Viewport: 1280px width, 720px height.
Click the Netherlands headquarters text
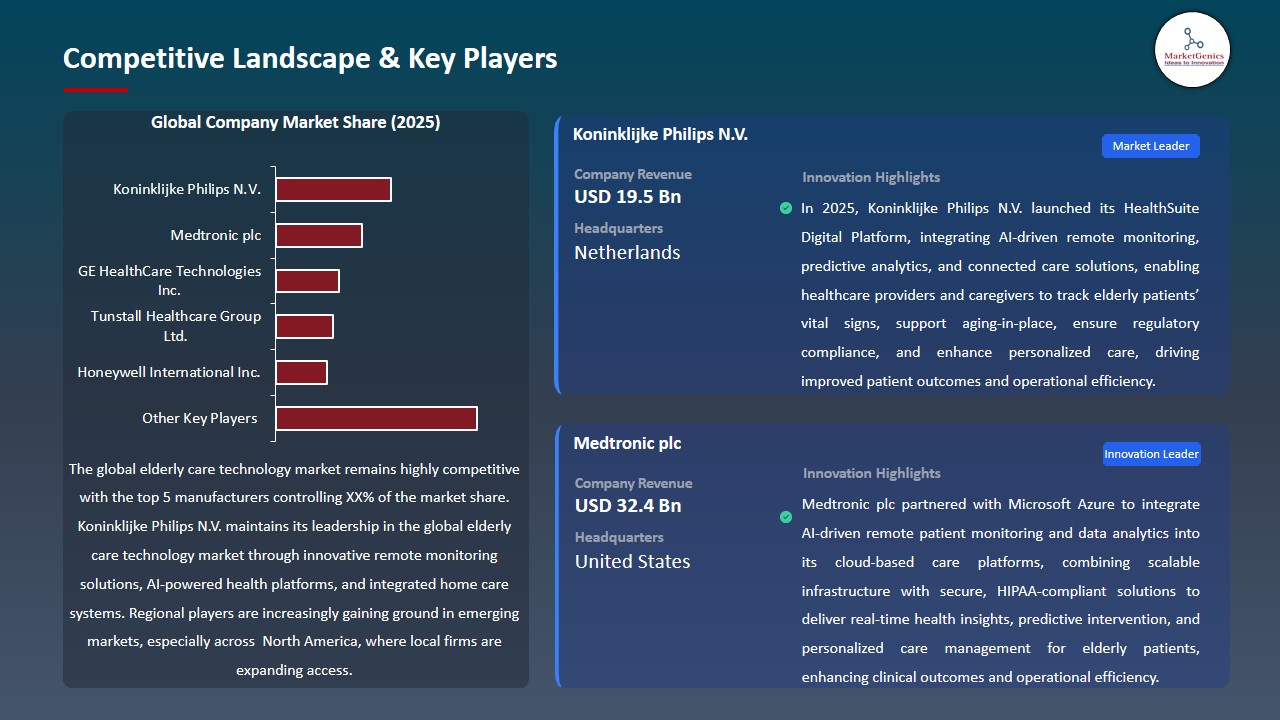click(x=626, y=252)
